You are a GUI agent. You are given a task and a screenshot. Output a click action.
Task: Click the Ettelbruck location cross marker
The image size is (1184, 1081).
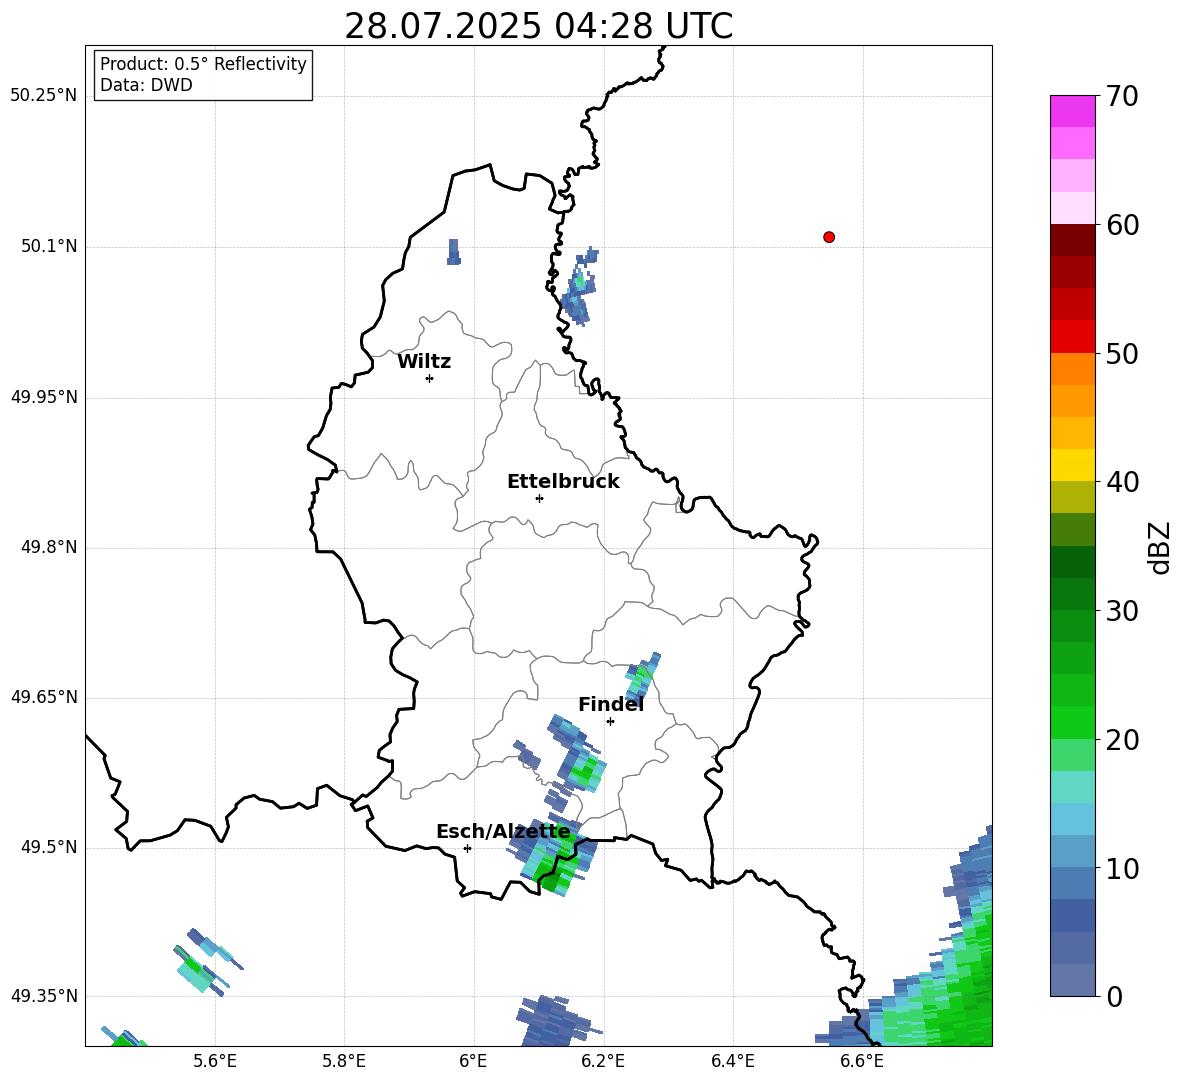(539, 498)
